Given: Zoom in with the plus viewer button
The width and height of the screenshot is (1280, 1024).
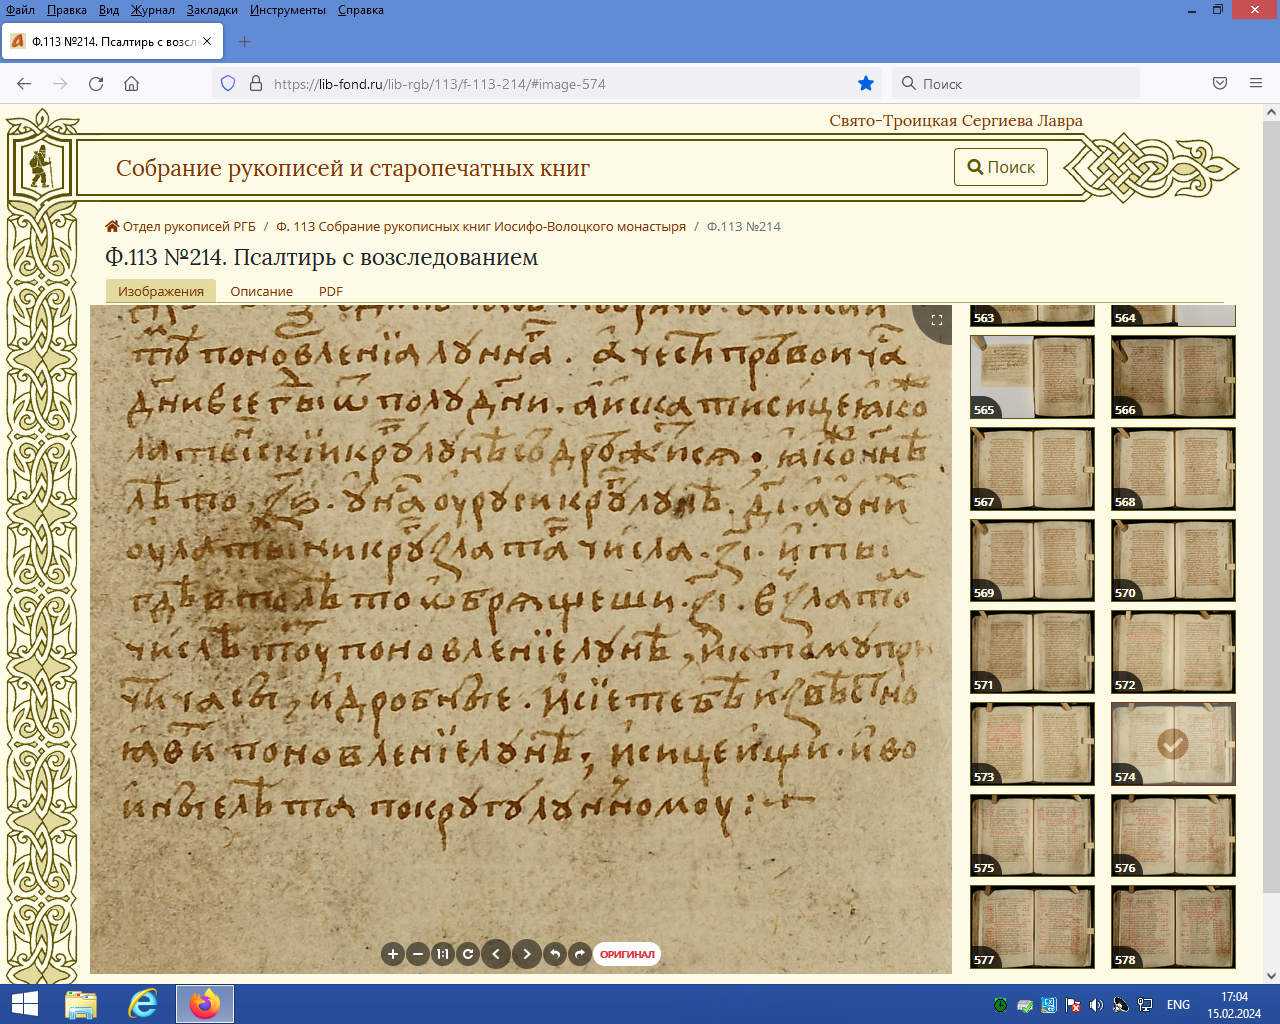Looking at the screenshot, I should [x=393, y=954].
